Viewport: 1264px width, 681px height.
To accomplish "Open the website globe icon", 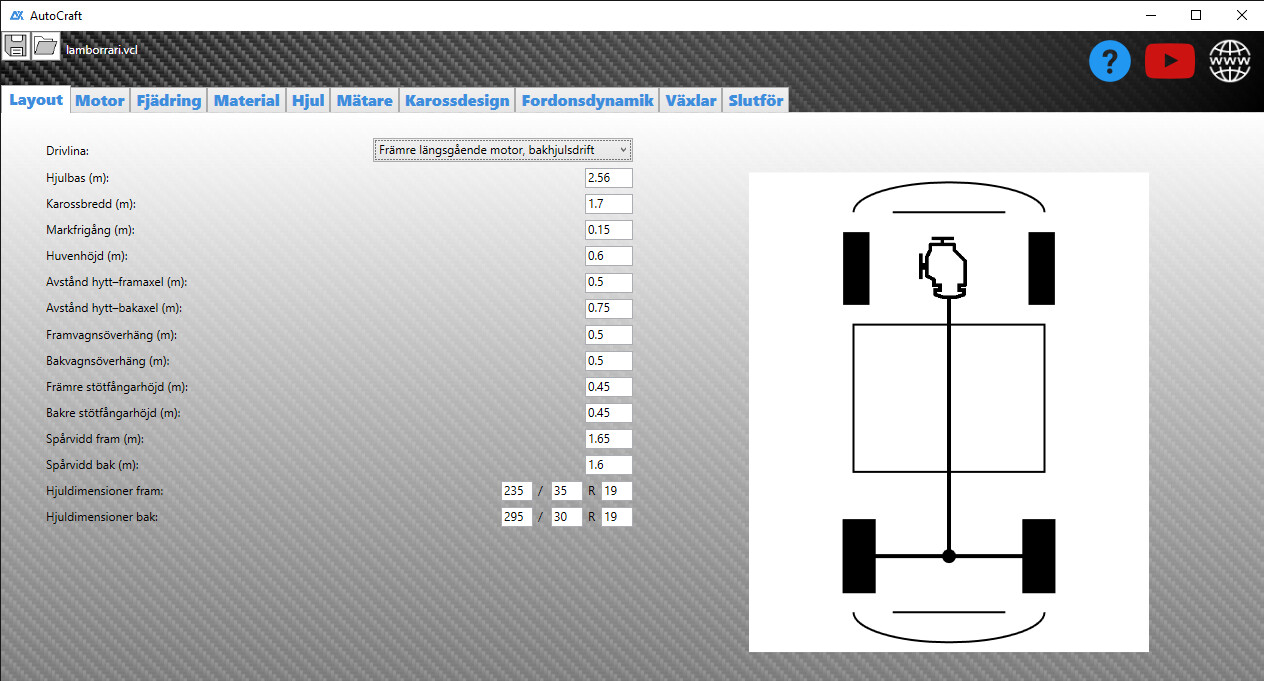I will click(x=1230, y=62).
